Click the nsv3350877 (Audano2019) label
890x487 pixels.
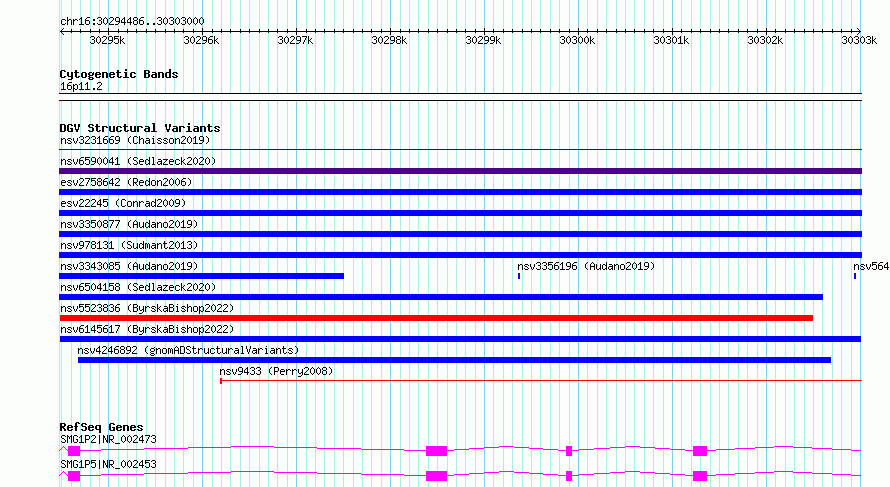pyautogui.click(x=129, y=224)
